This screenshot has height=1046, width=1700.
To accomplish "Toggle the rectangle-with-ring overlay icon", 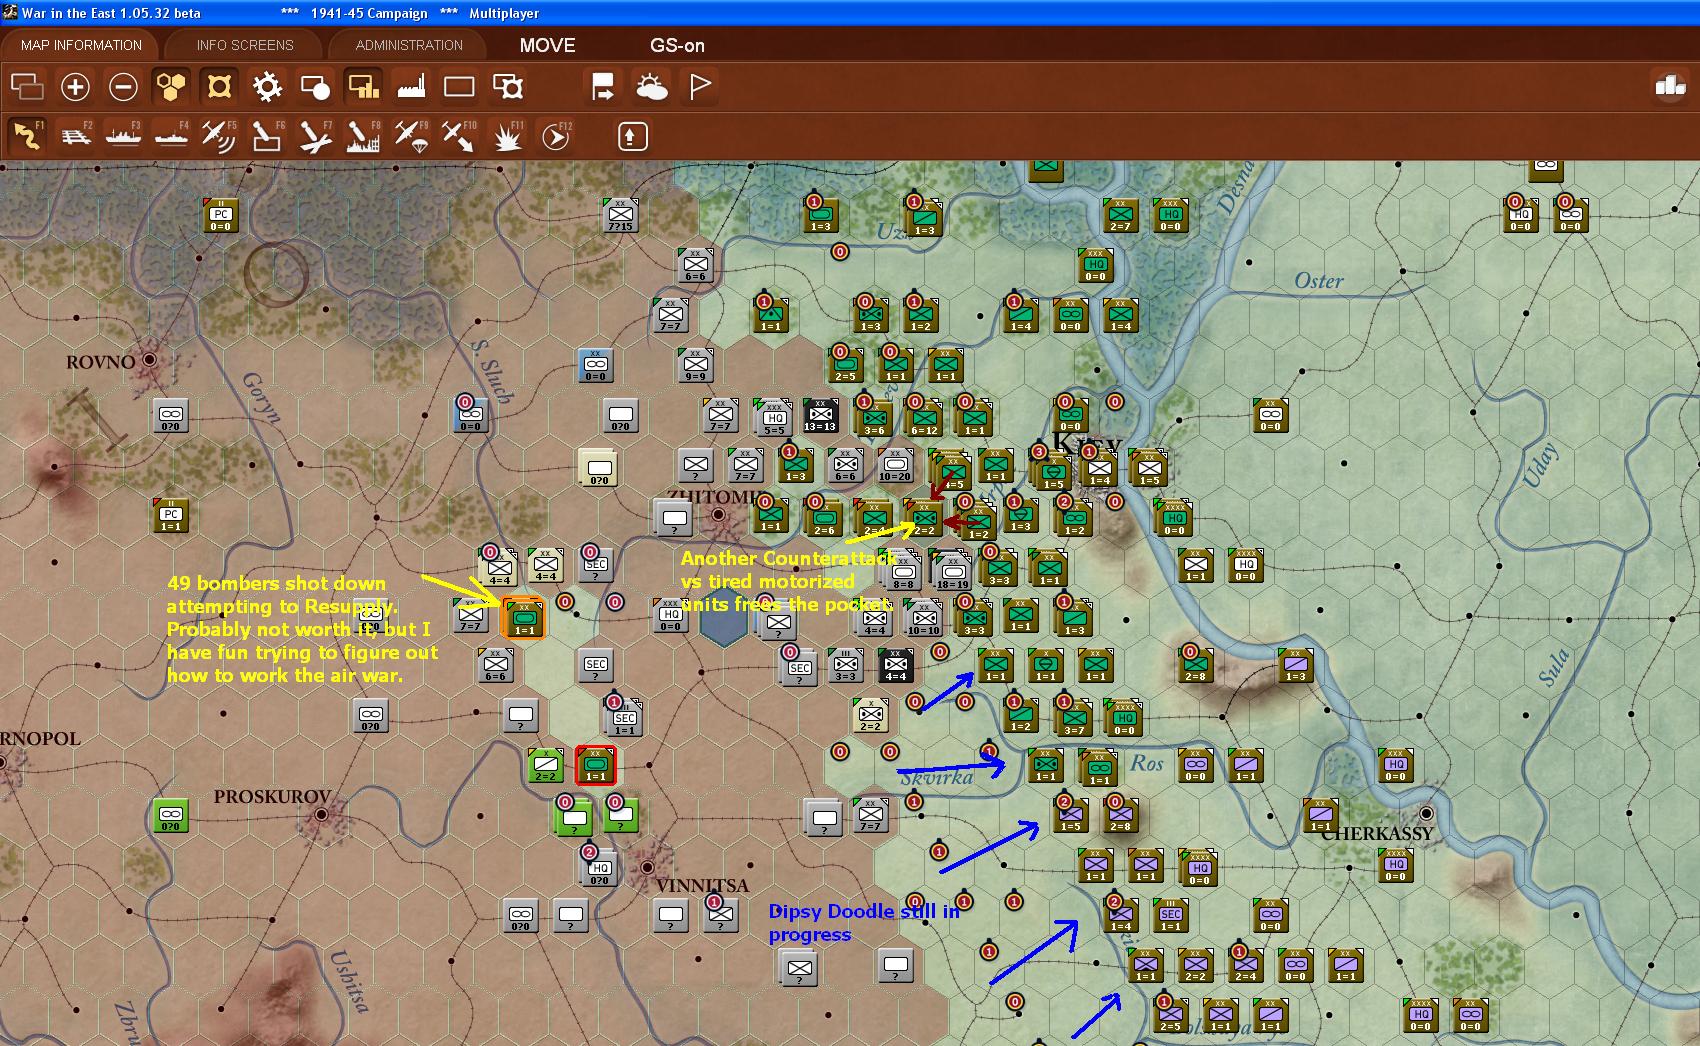I will coord(508,87).
